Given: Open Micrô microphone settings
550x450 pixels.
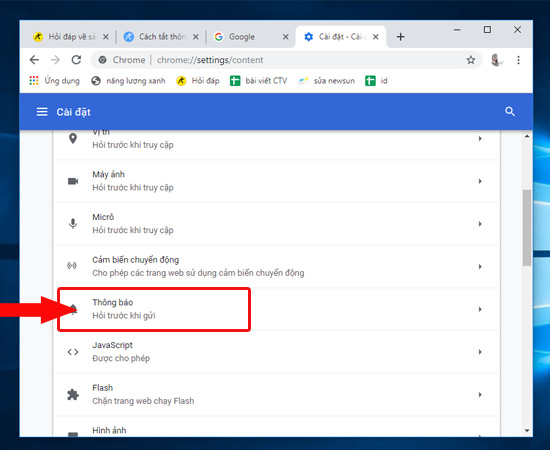Looking at the screenshot, I should pos(276,224).
